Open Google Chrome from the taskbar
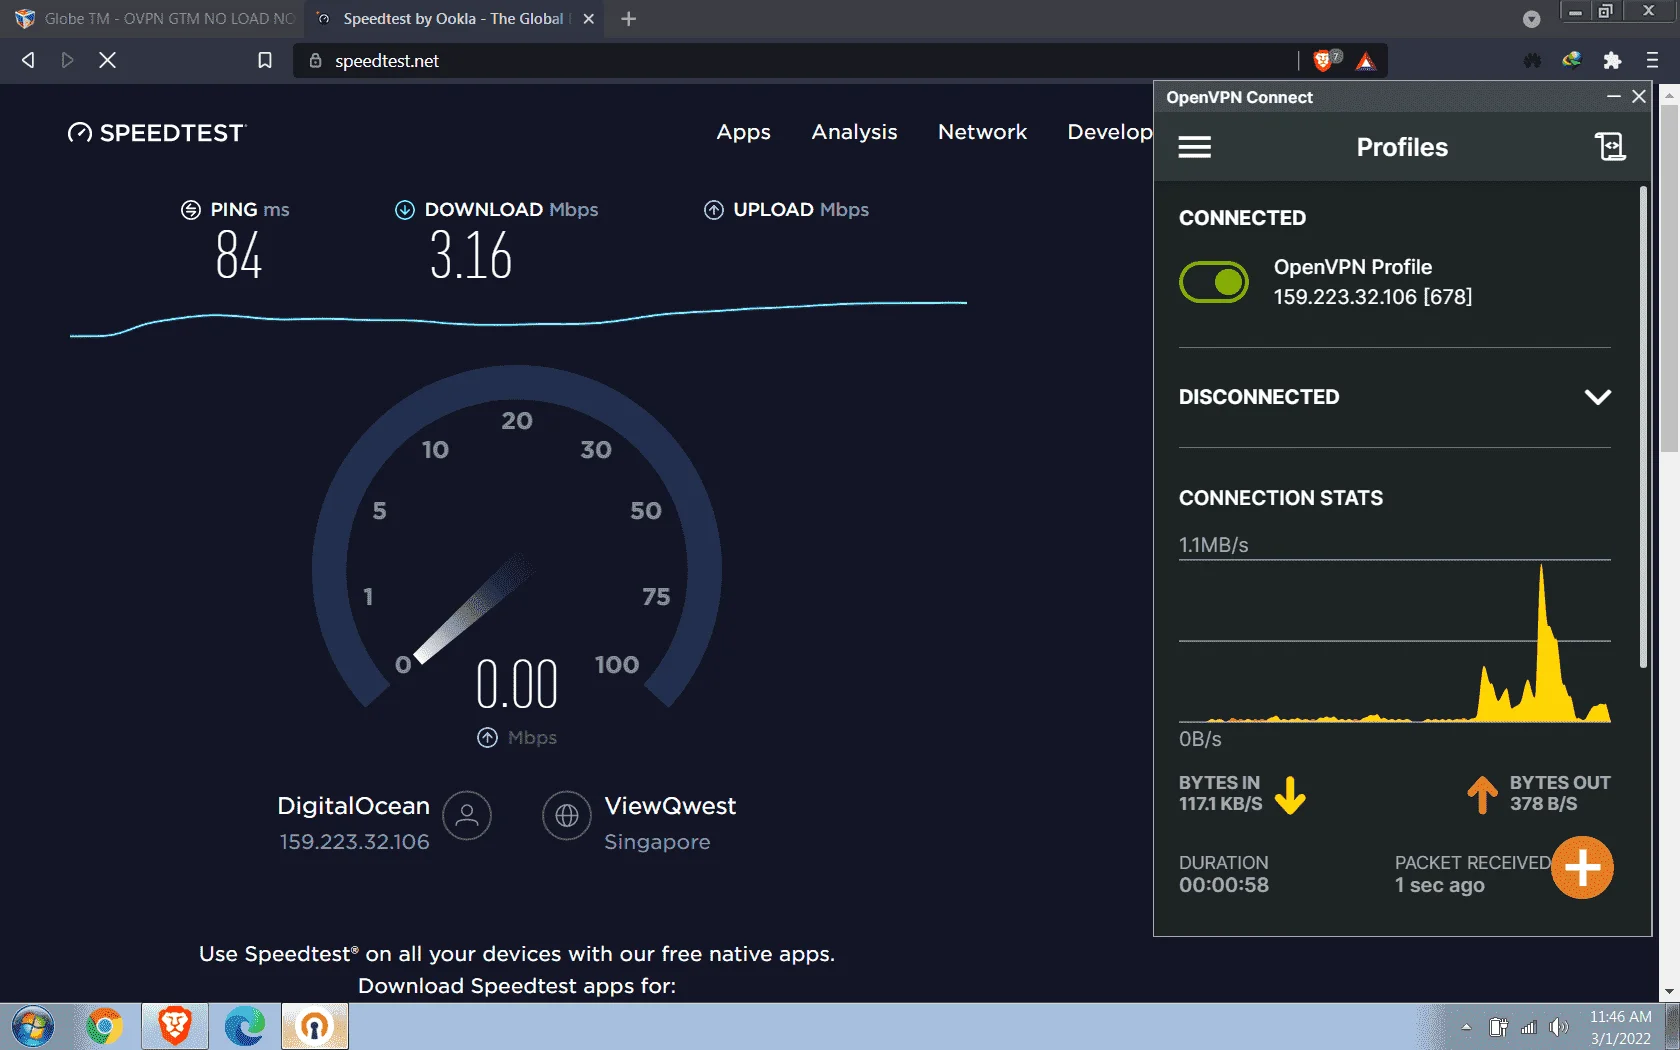 pyautogui.click(x=104, y=1027)
